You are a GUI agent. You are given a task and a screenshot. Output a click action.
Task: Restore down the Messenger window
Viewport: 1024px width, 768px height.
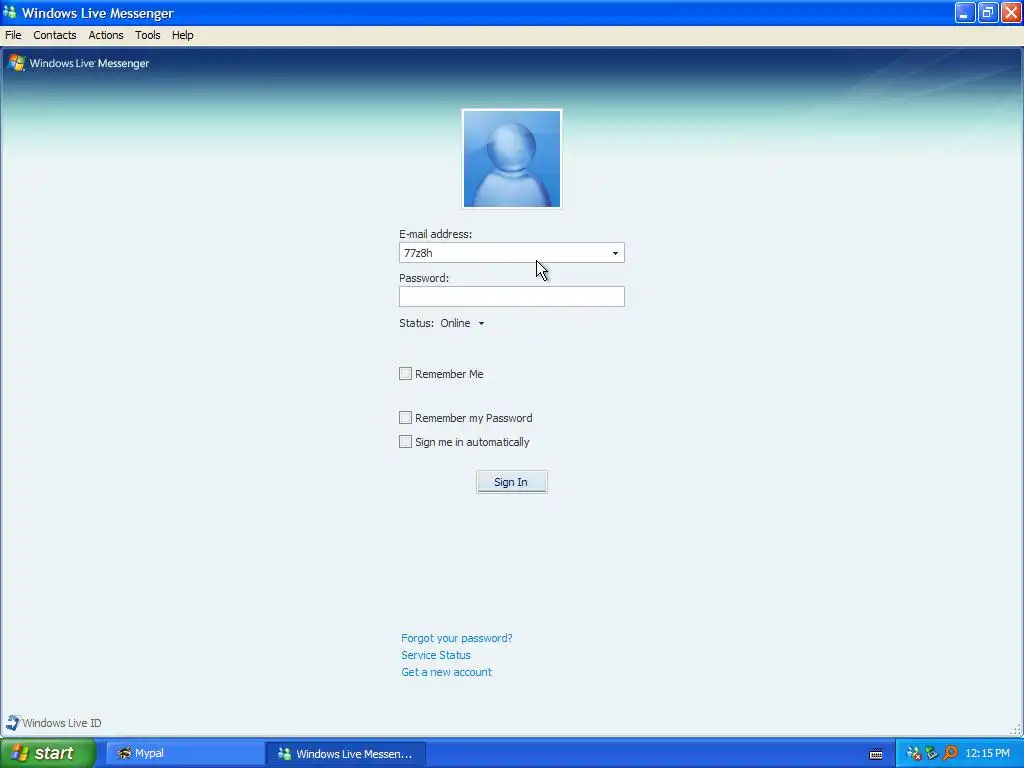click(x=987, y=12)
